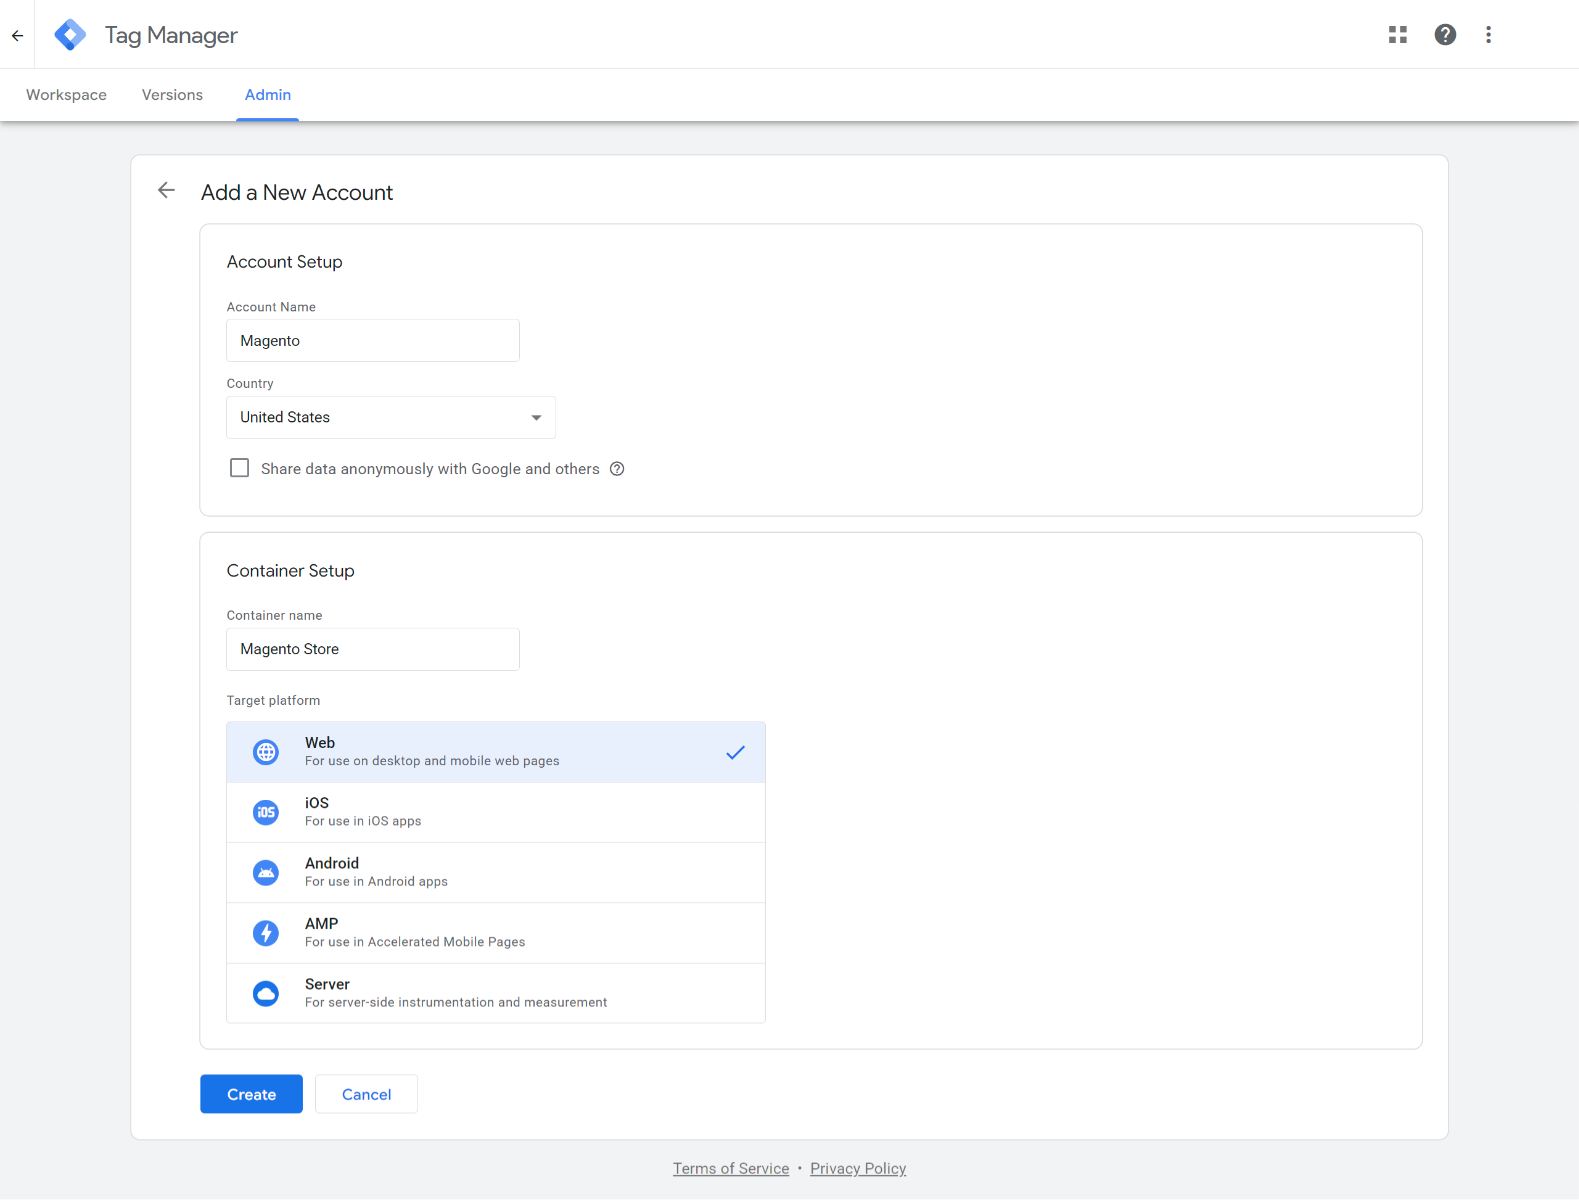This screenshot has height=1200, width=1579.
Task: Enable Share data anonymously with Google checkbox
Action: click(x=240, y=468)
